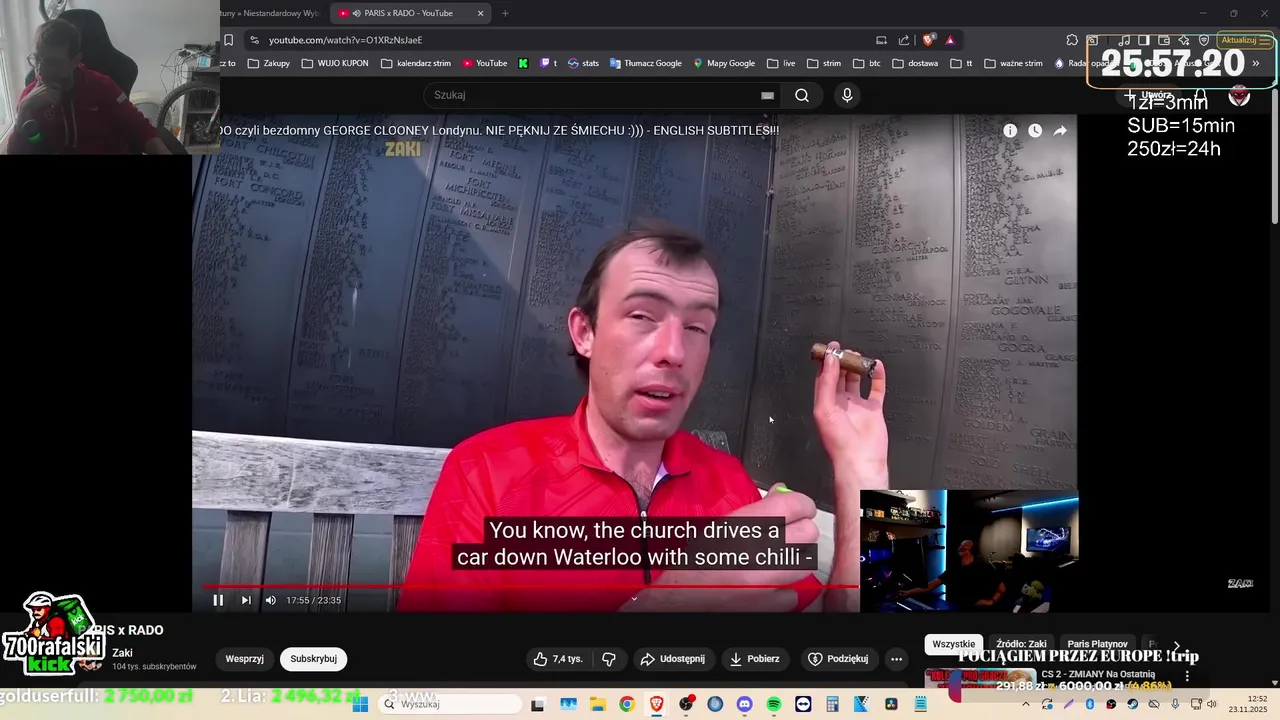Click Brave Rewards triangle icon
The height and width of the screenshot is (720, 1280).
[x=950, y=40]
